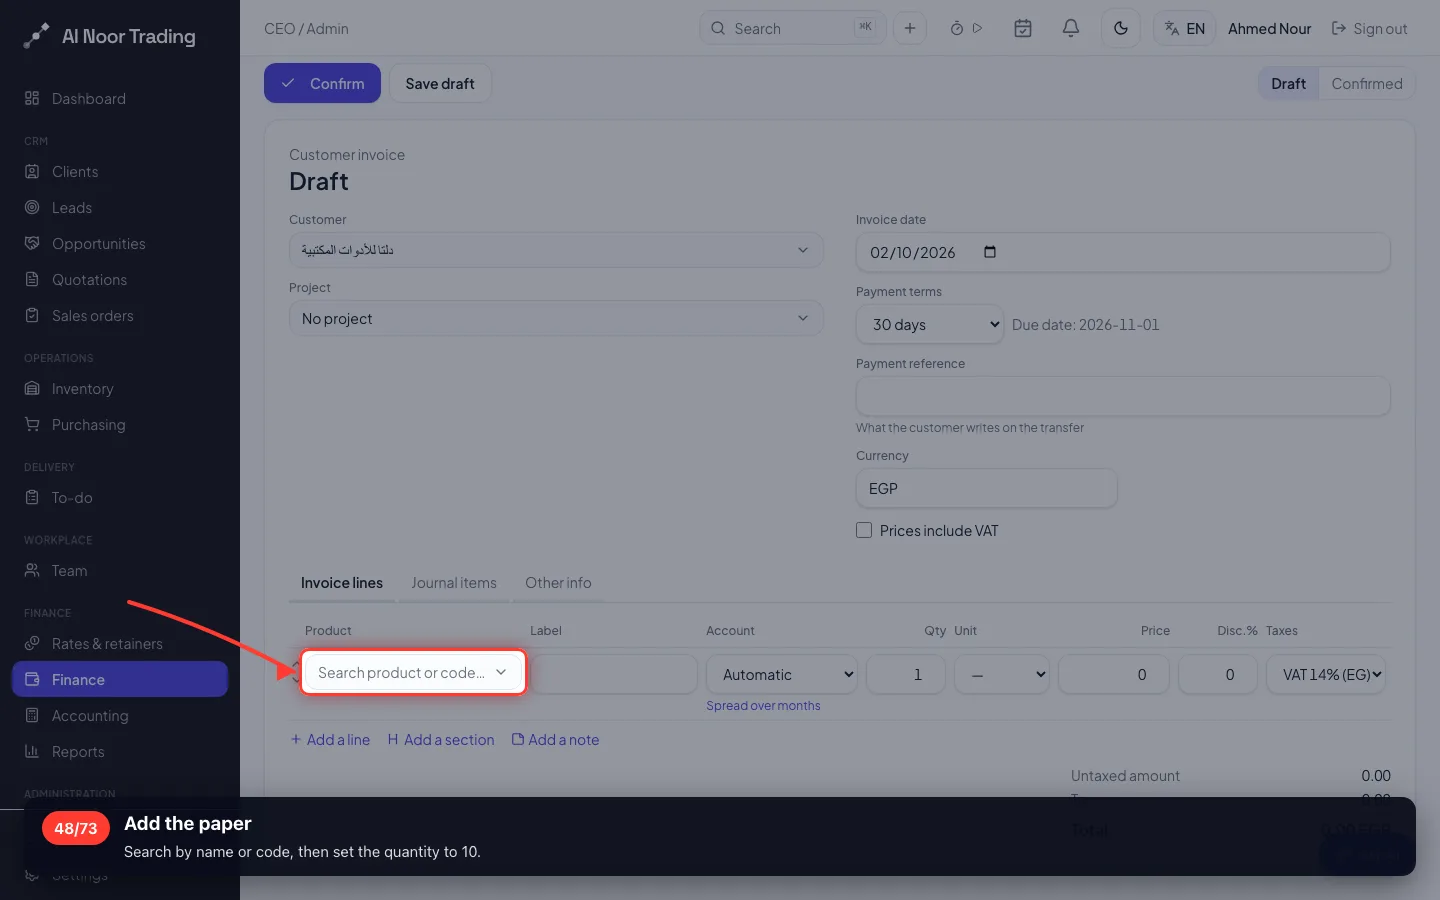Click the Spread over months link
The image size is (1440, 900).
click(763, 706)
